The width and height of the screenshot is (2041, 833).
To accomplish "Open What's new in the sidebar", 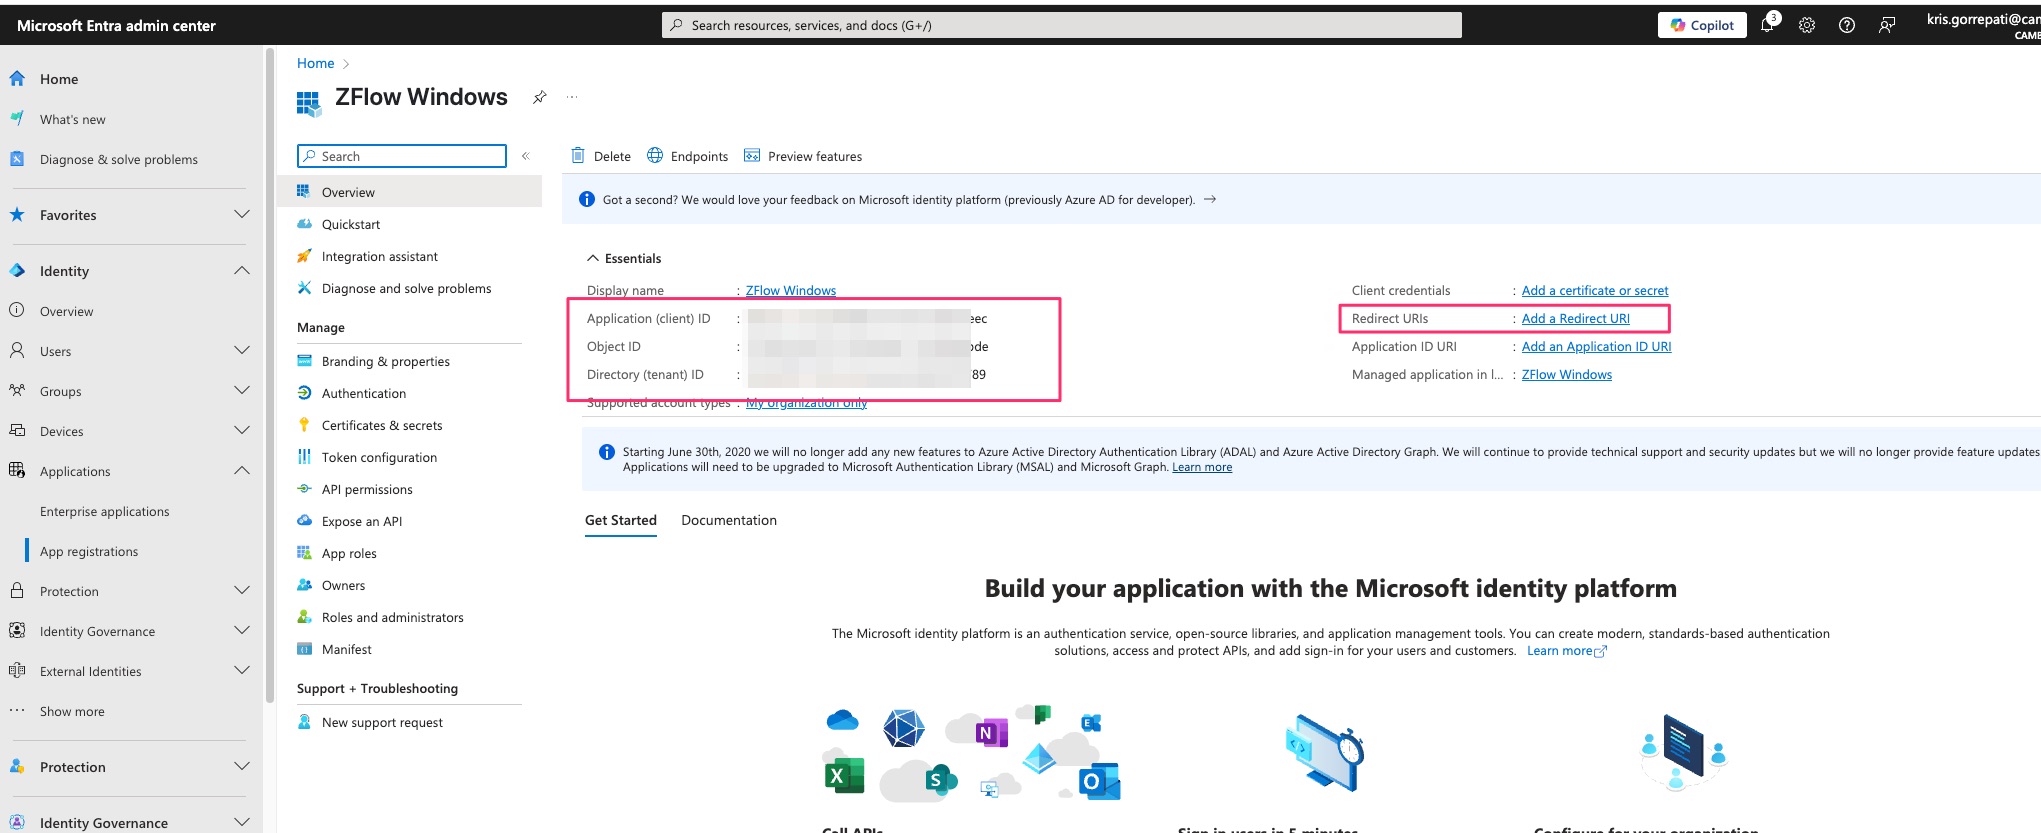I will tap(72, 119).
